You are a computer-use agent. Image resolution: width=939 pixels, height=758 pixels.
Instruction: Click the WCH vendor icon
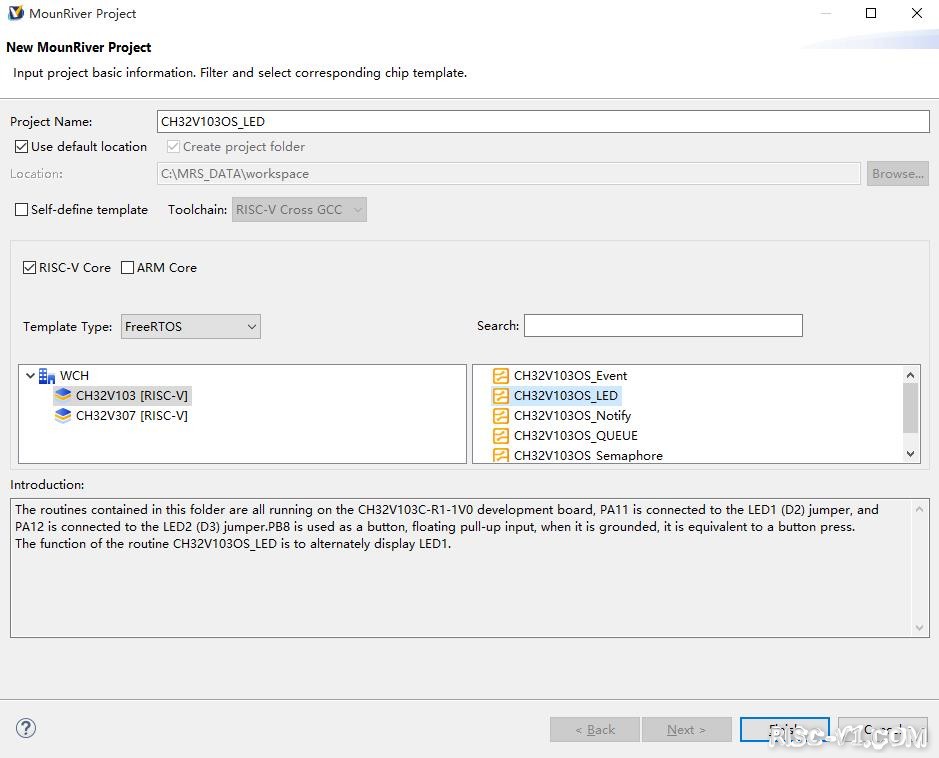point(47,376)
